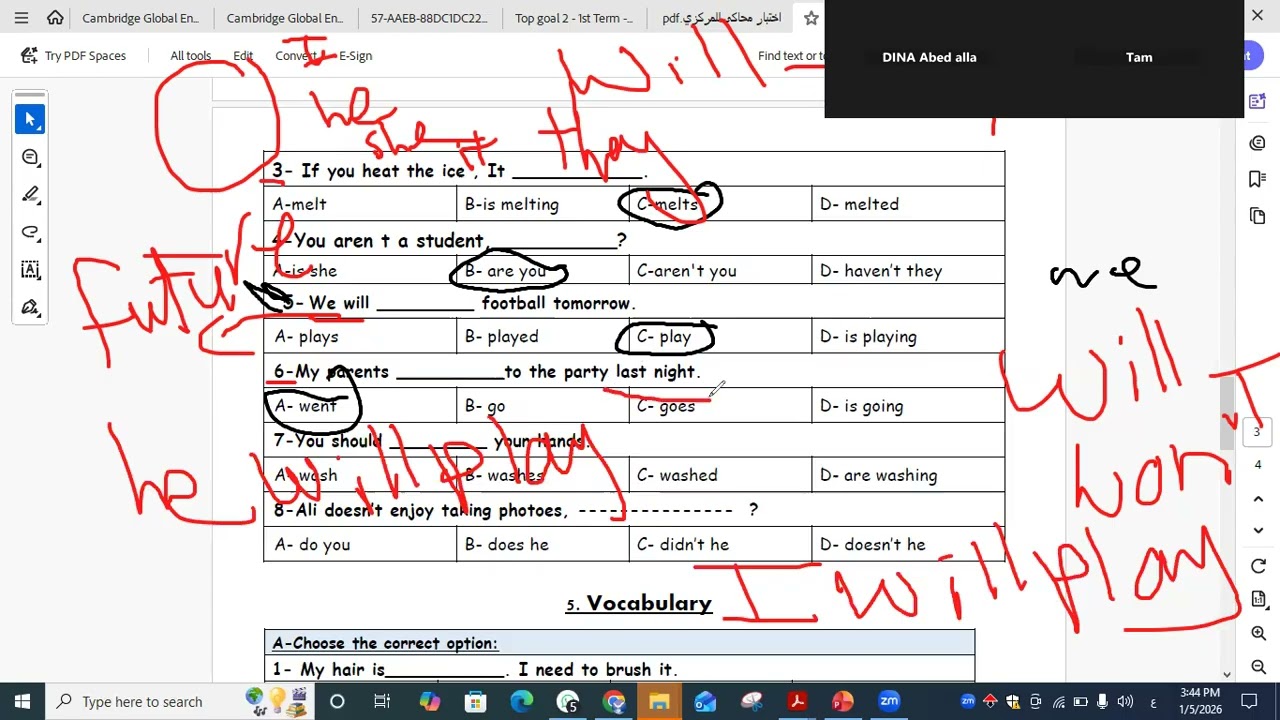This screenshot has height=720, width=1280.
Task: Open the Edit menu
Action: [x=243, y=56]
